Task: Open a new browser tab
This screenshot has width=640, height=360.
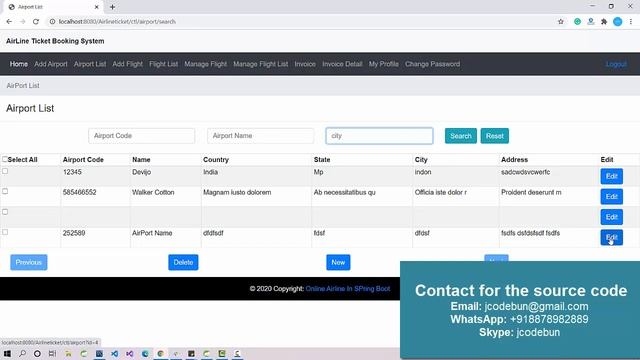Action: (112, 7)
